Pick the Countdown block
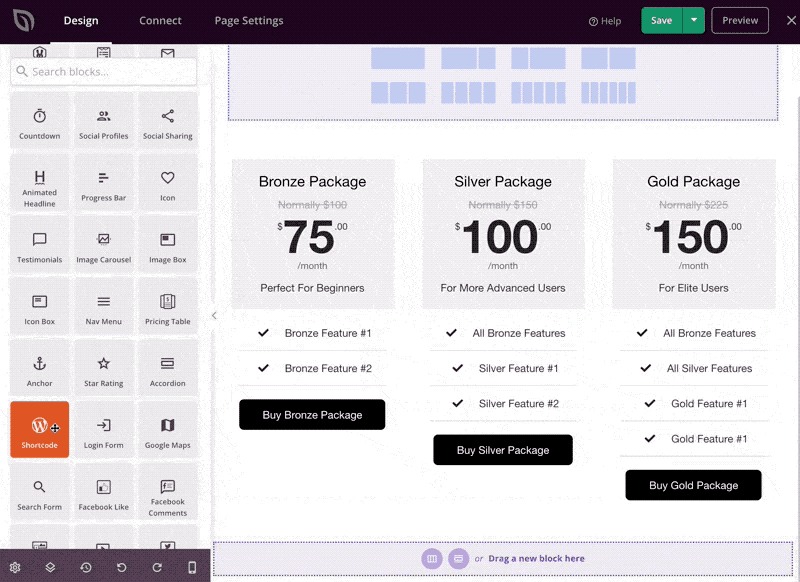Screen dimensions: 800x582 [40, 122]
